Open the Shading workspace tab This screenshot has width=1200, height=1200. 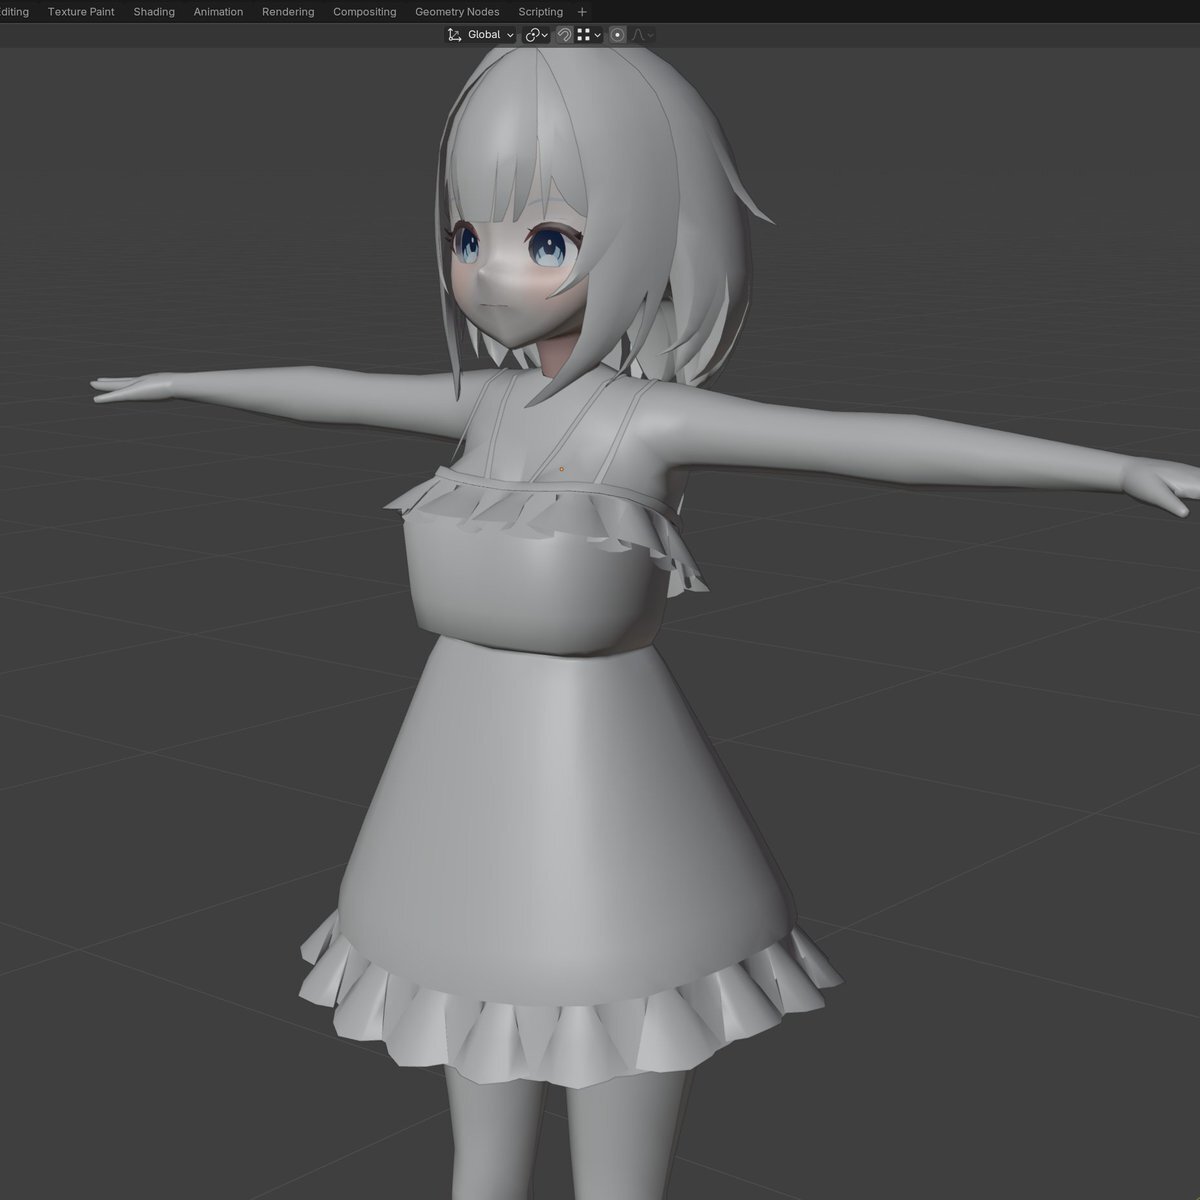coord(154,12)
